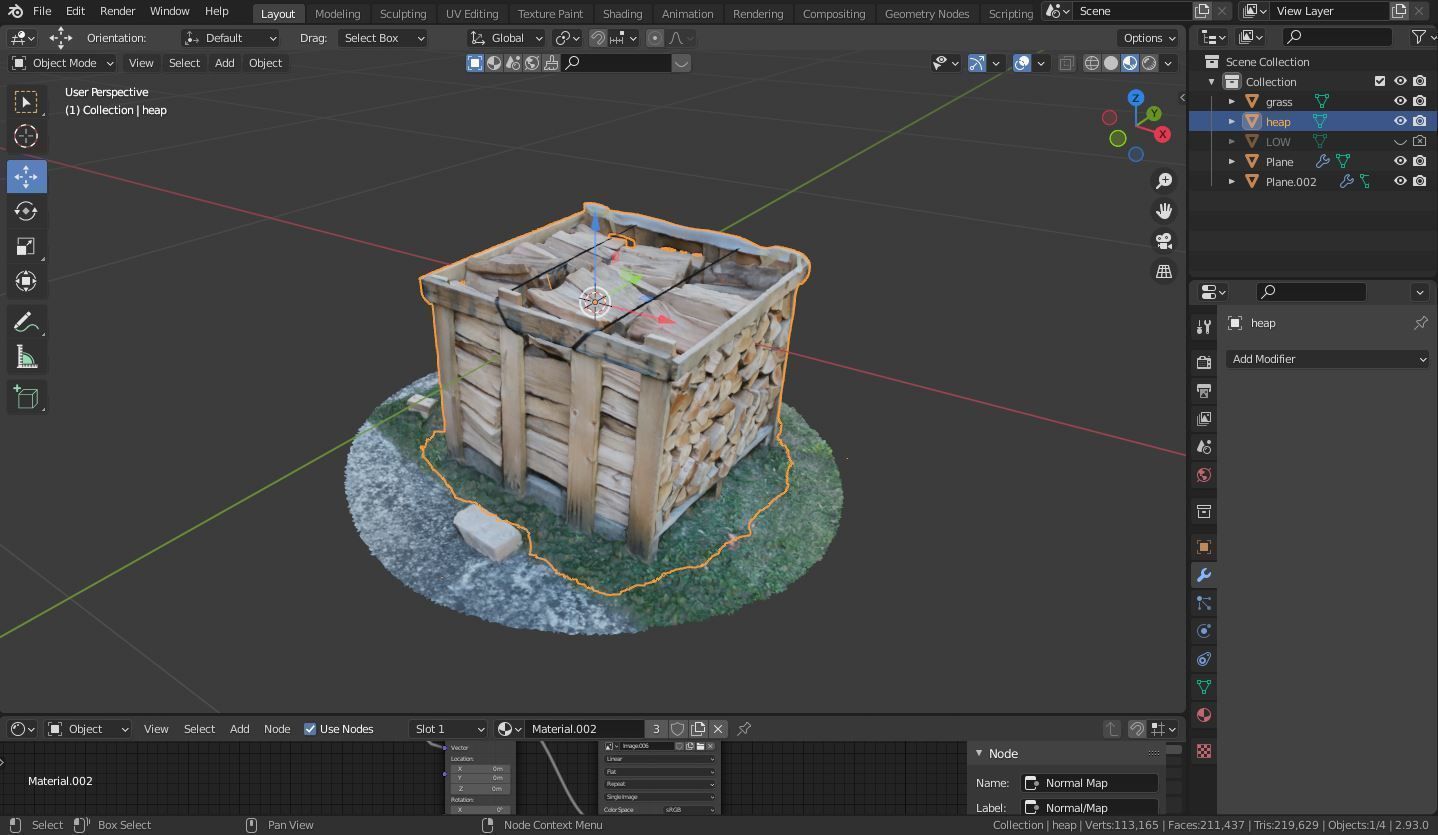Uncheck the Collection exclude checkbox
The width and height of the screenshot is (1438, 835).
[1380, 81]
